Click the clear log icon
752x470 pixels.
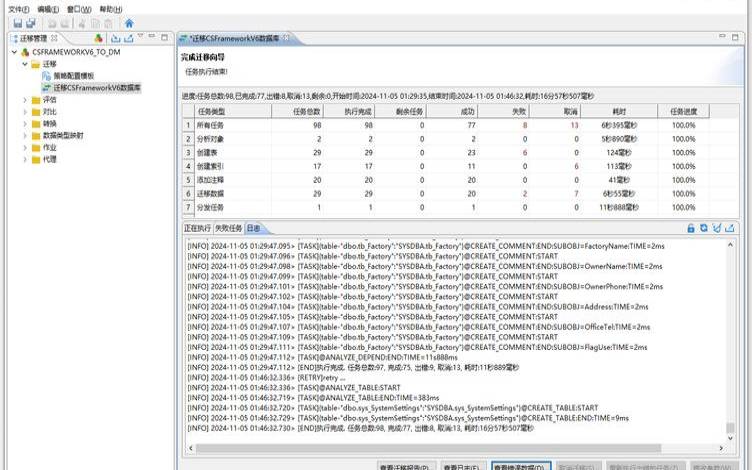click(717, 228)
